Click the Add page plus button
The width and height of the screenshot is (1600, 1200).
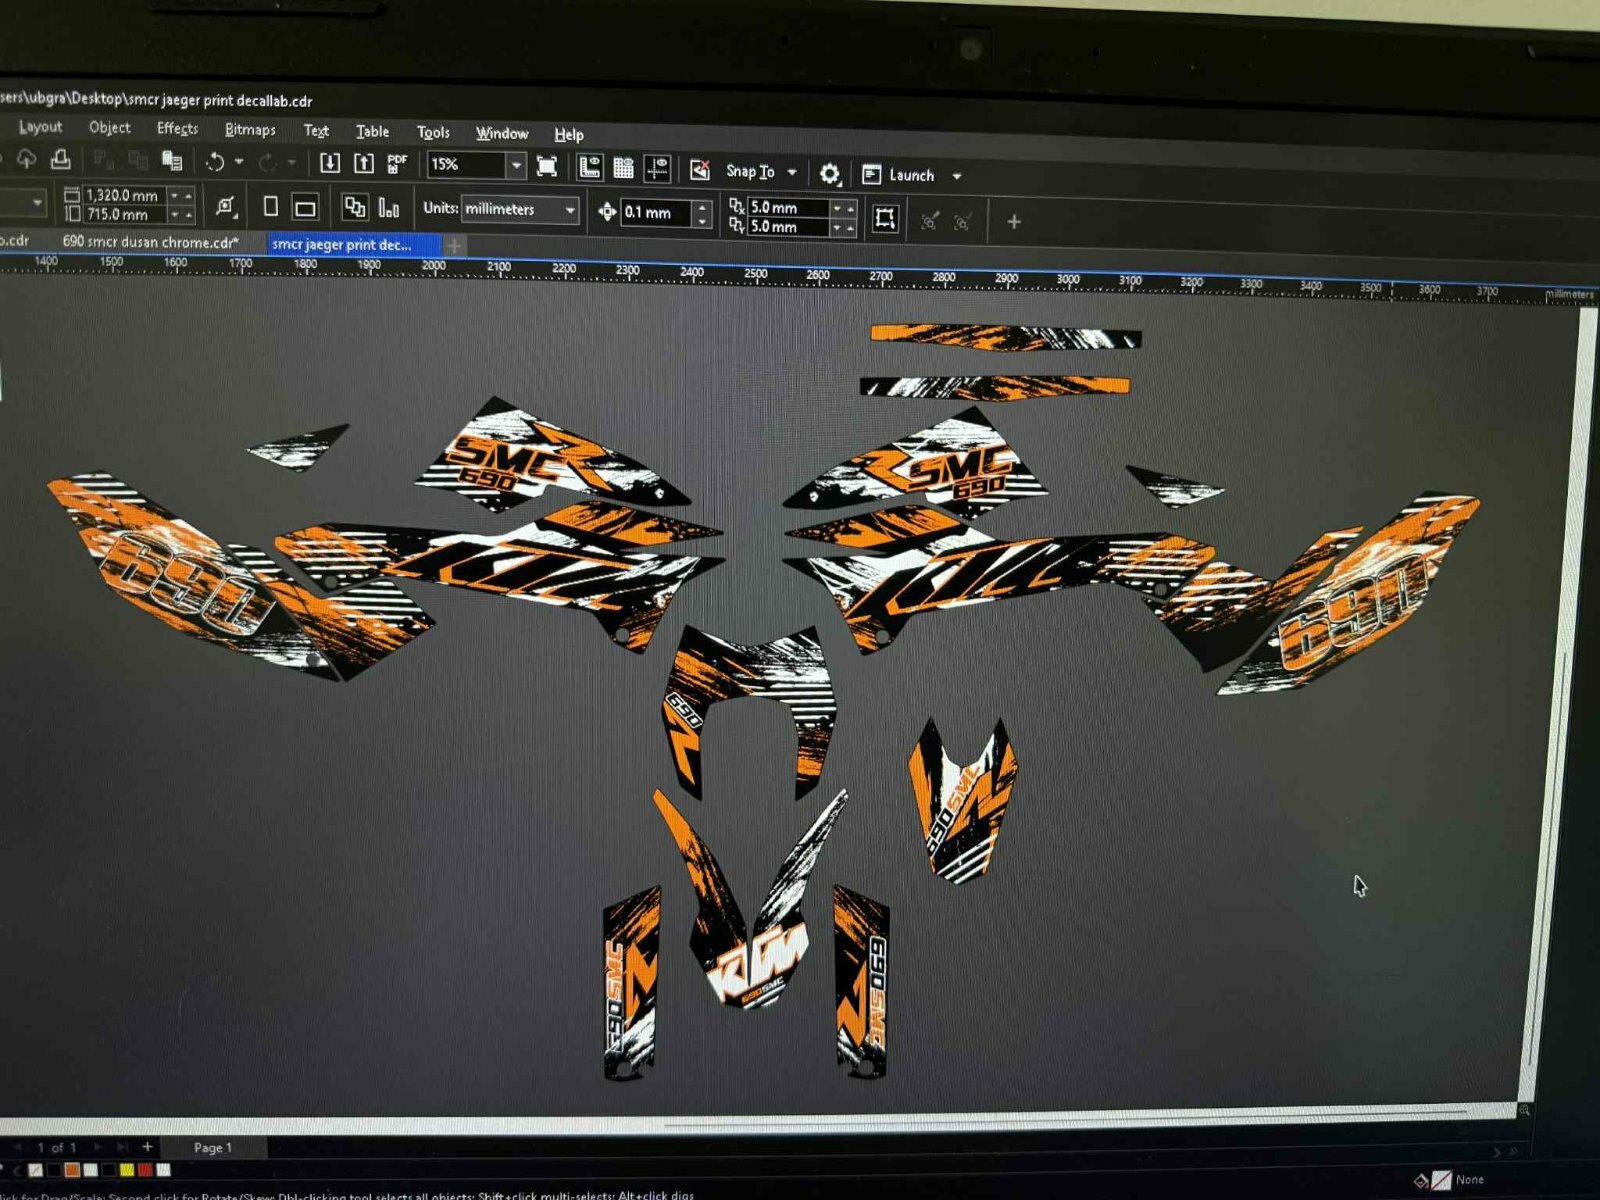[147, 1146]
